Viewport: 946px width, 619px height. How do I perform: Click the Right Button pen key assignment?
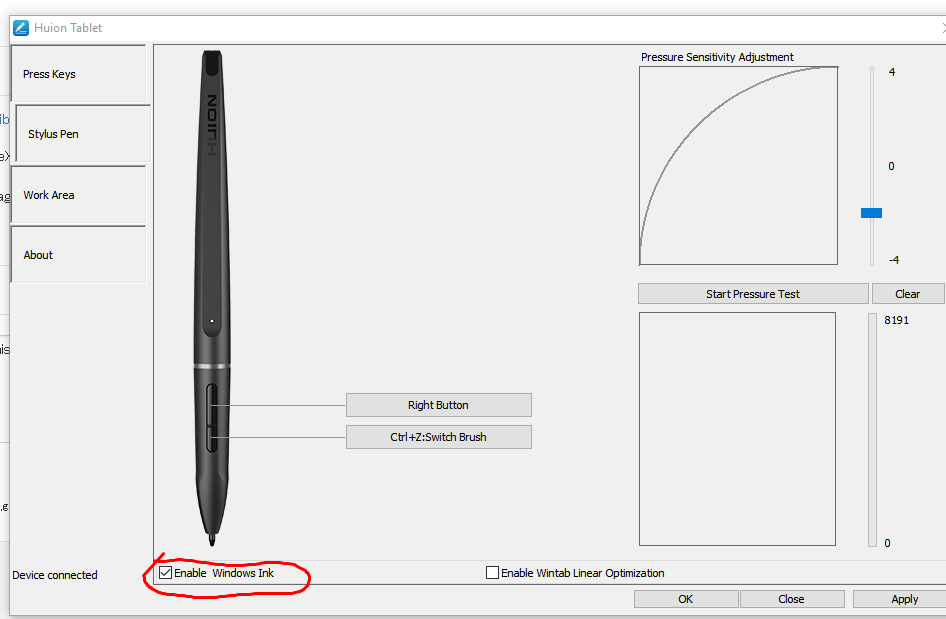(x=439, y=405)
